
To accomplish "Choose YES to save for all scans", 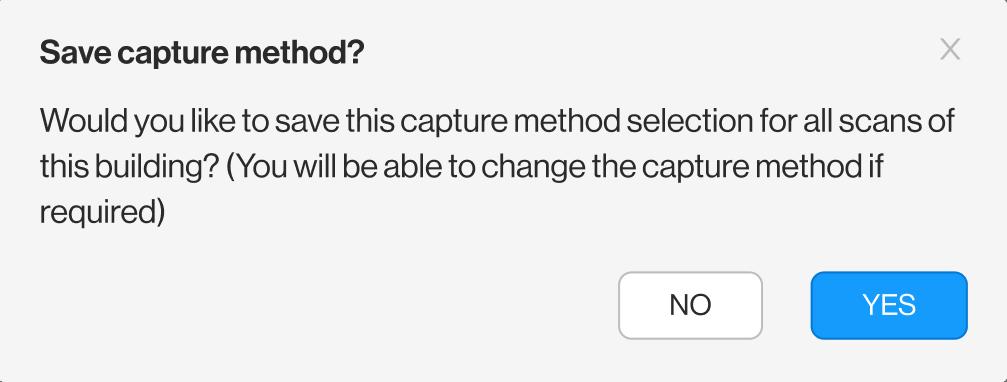I will tap(889, 305).
